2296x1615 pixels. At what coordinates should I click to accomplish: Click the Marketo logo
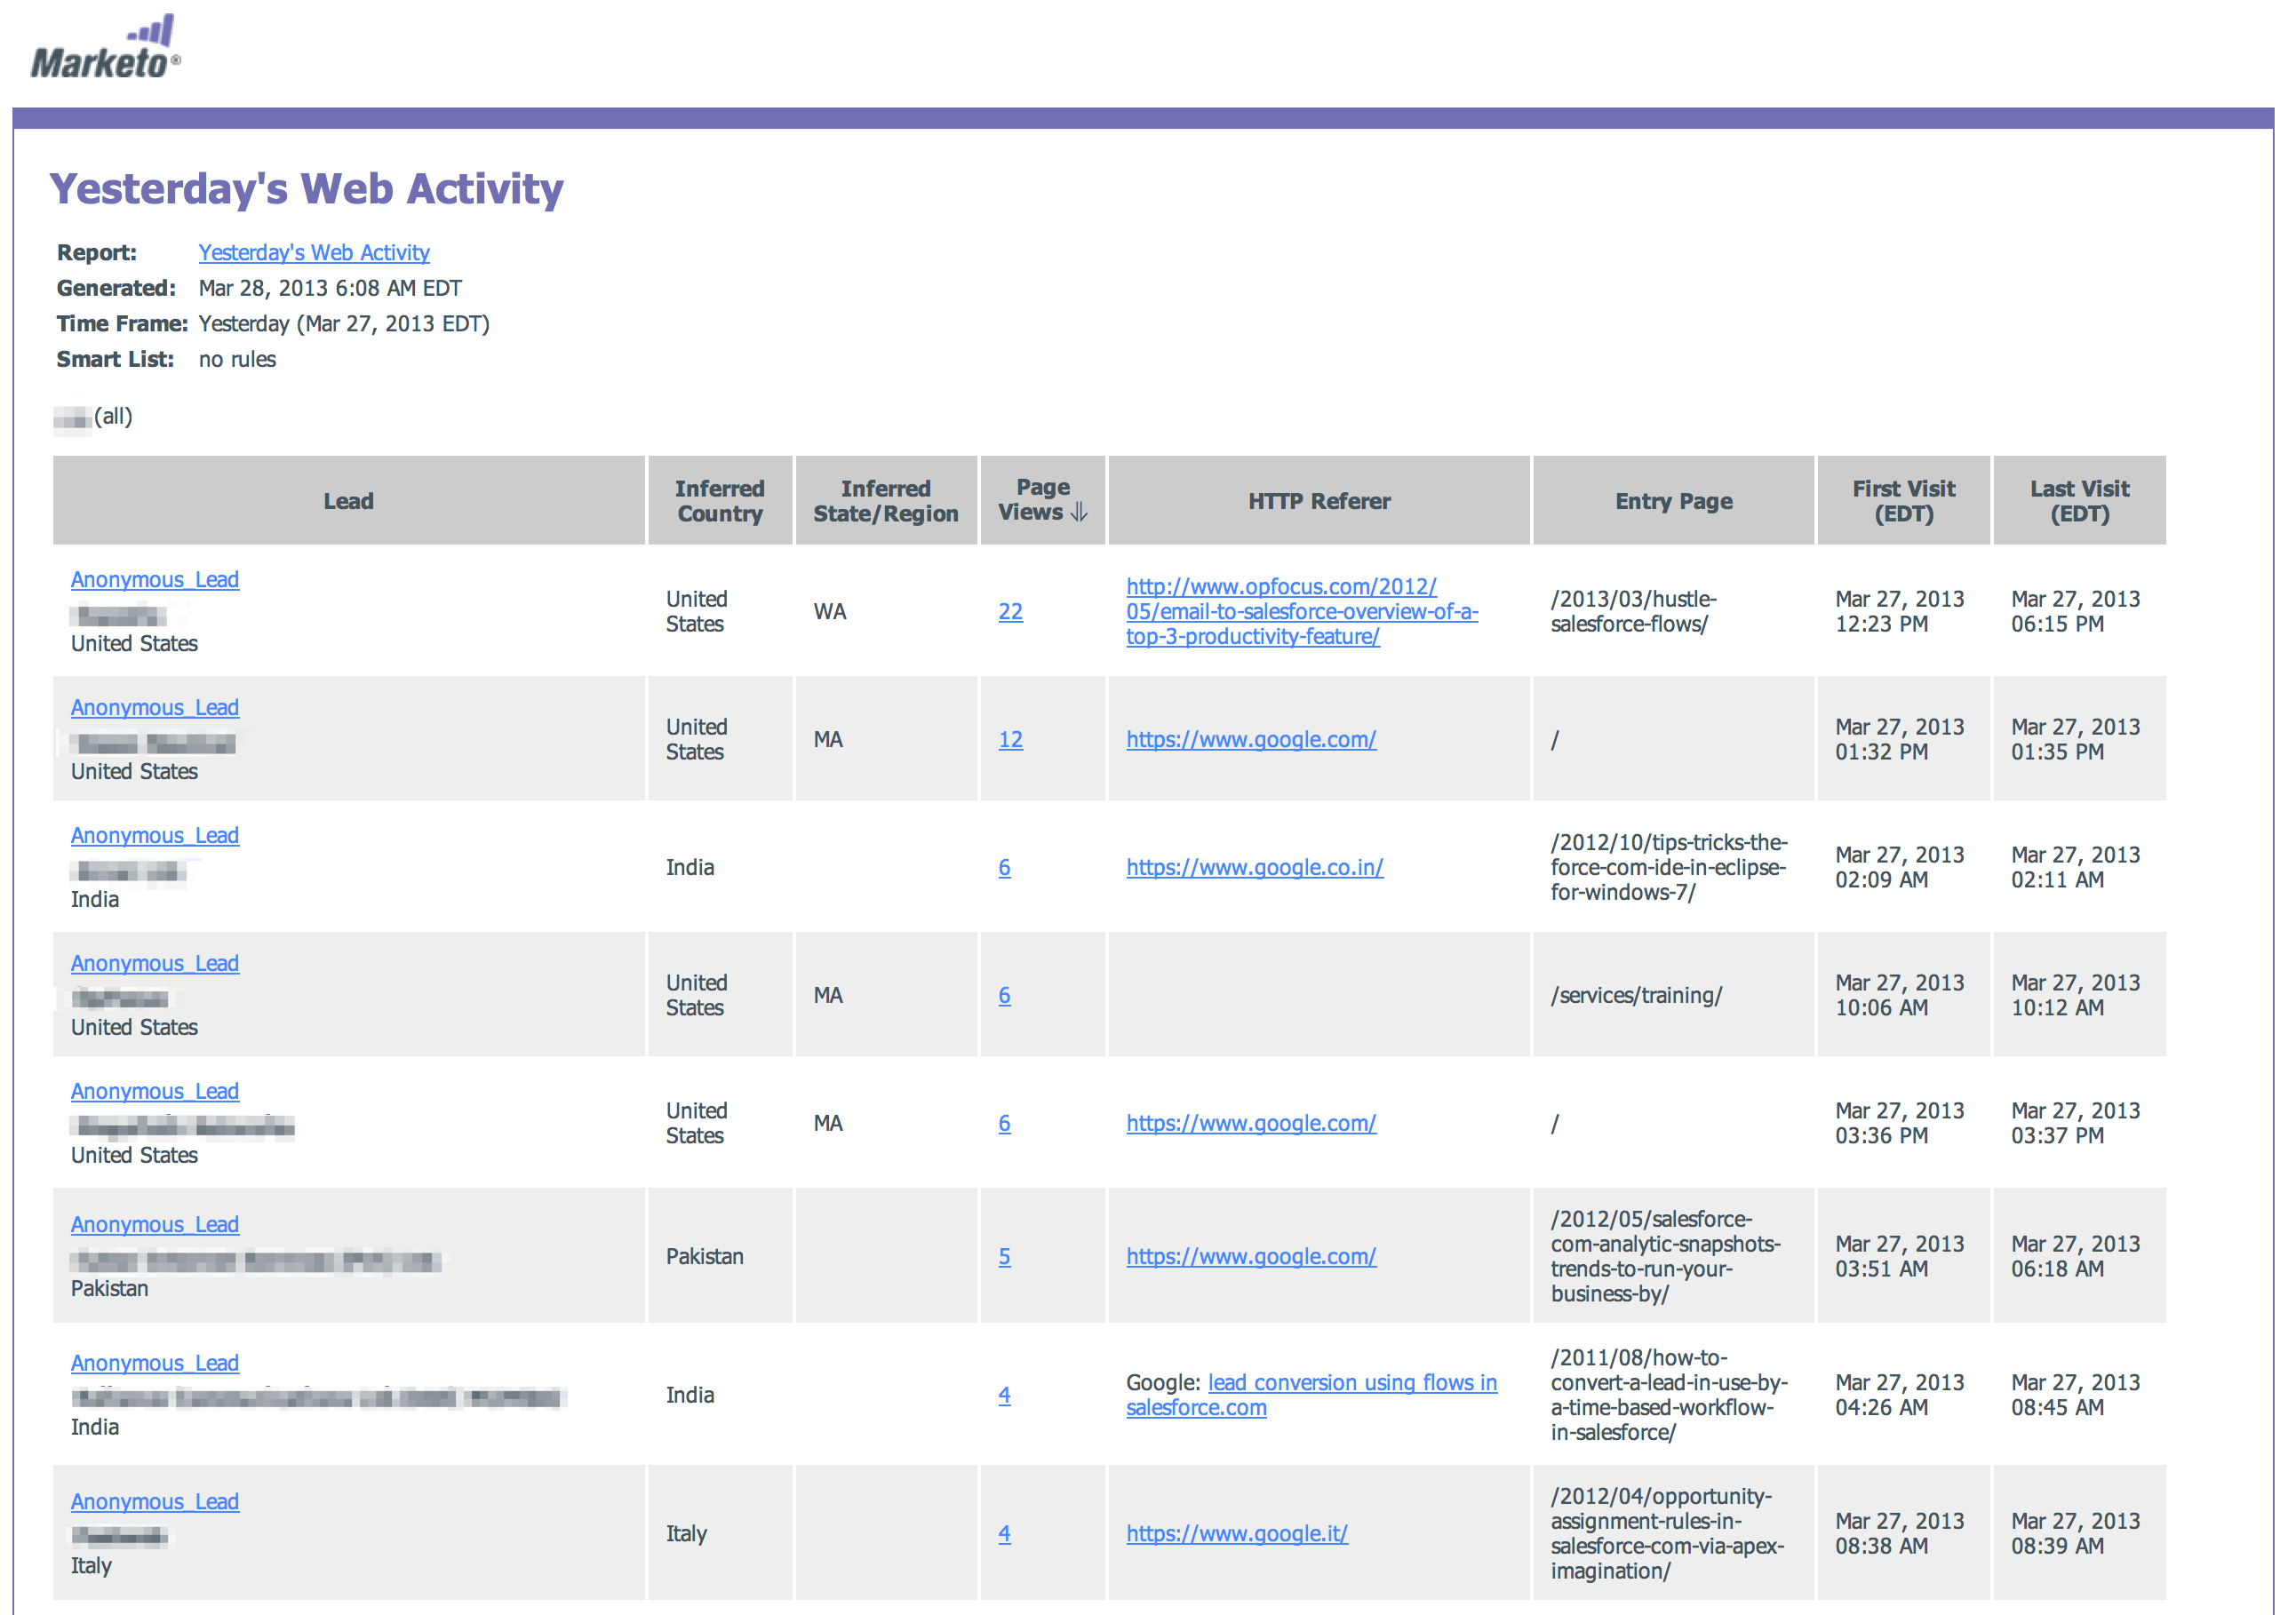click(106, 48)
